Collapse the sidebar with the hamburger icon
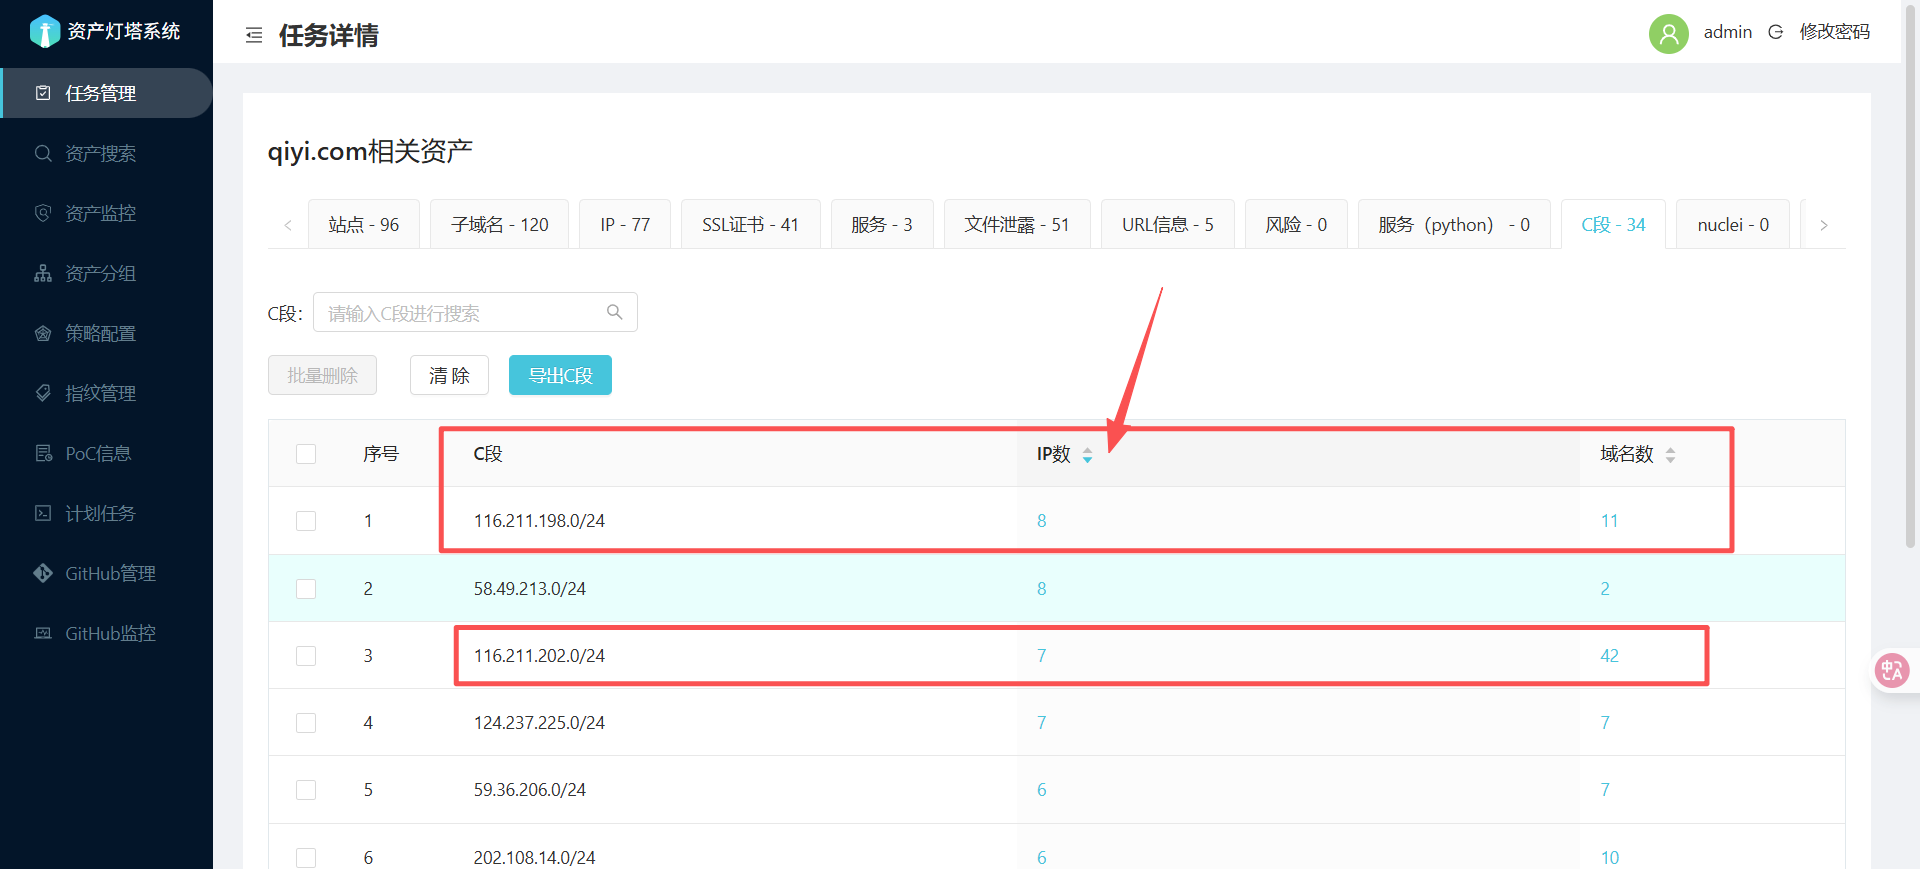Image resolution: width=1920 pixels, height=869 pixels. coord(254,36)
